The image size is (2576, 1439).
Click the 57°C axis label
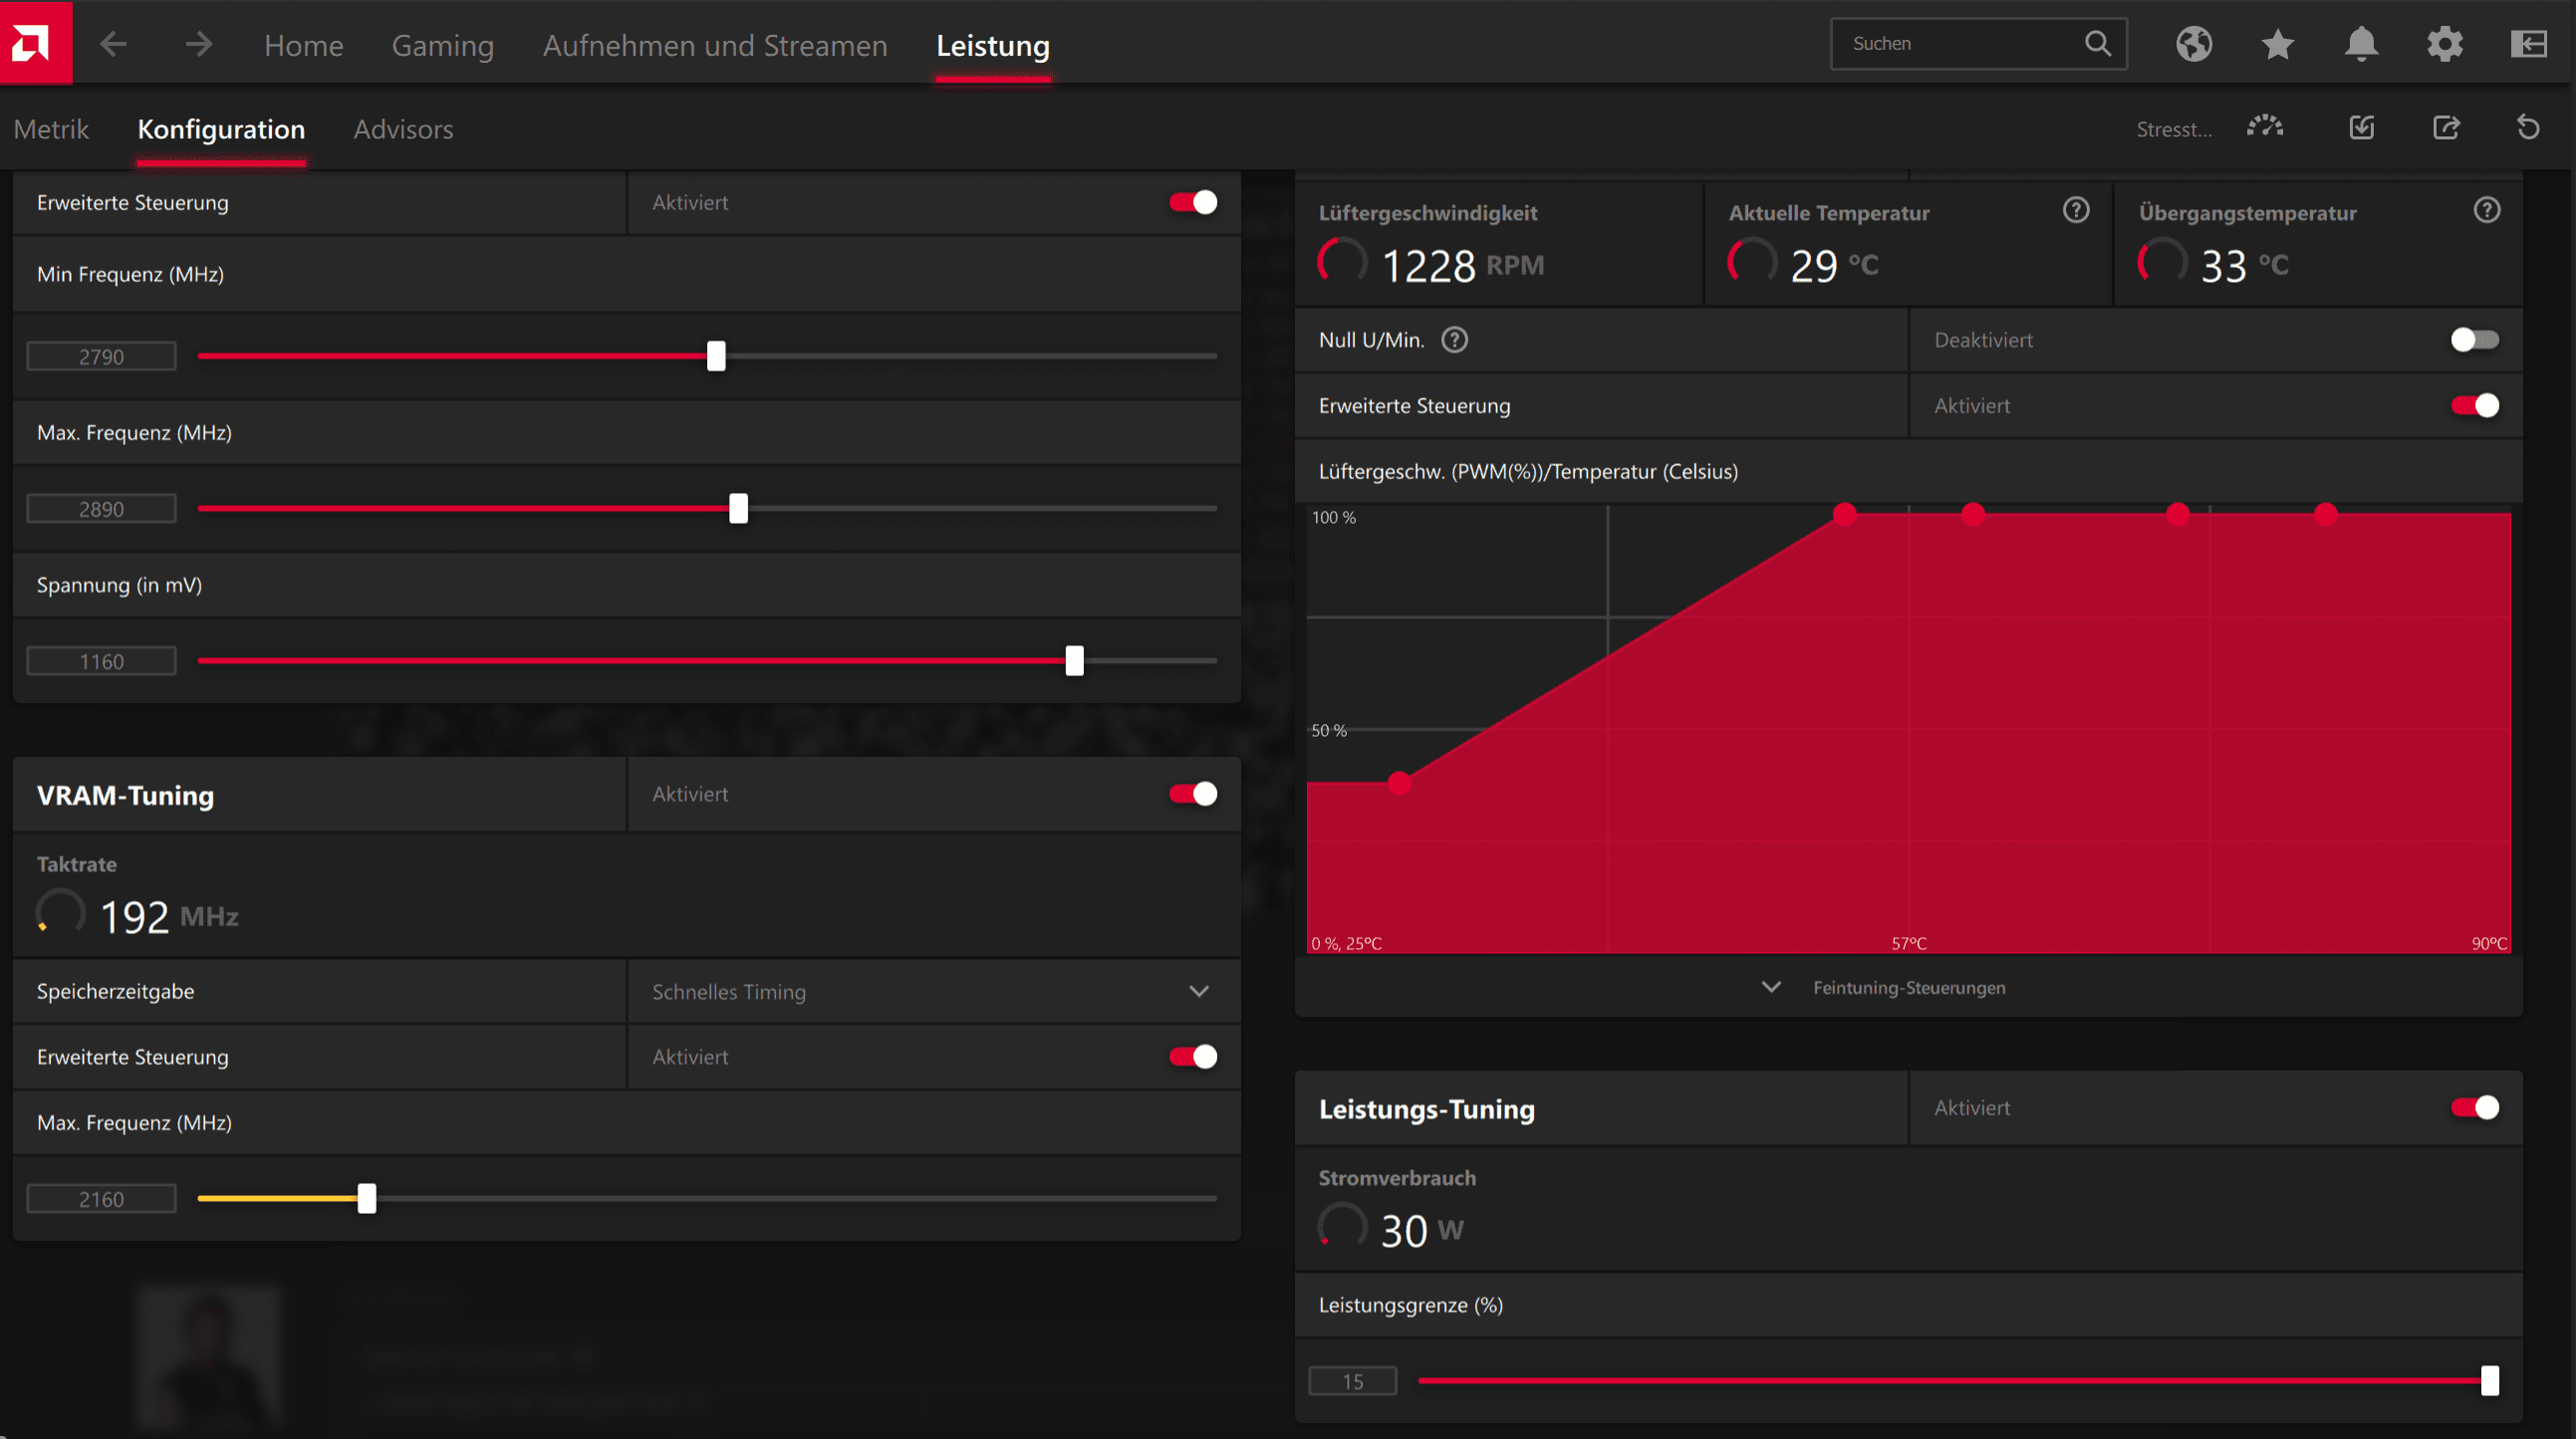click(x=1908, y=943)
